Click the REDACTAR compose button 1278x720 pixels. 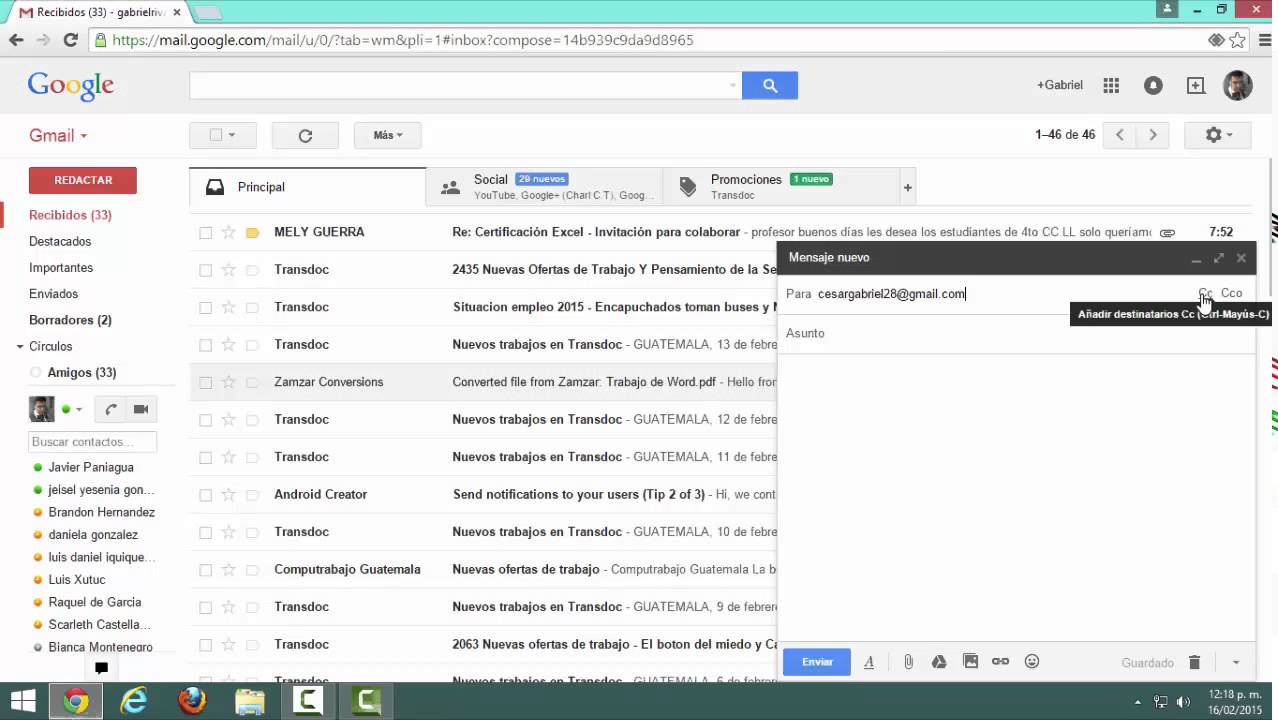point(83,180)
